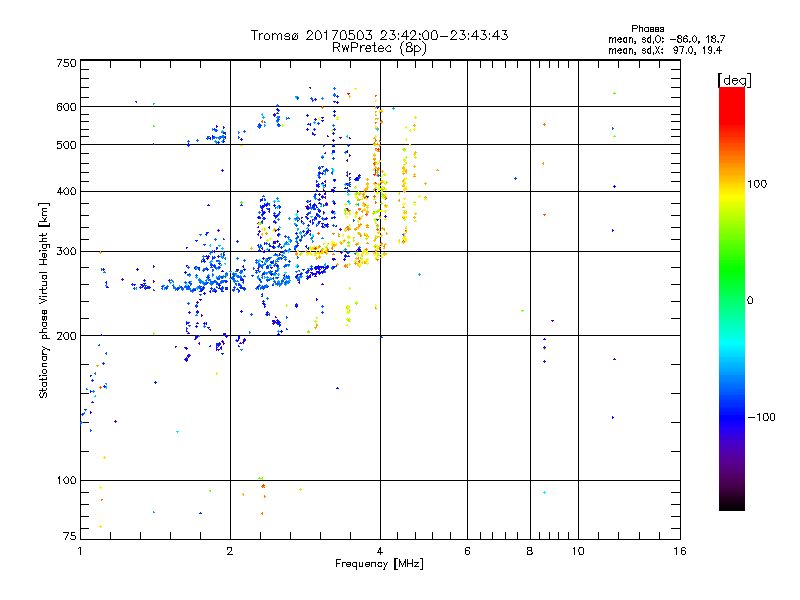800x600 pixels.
Task: Click the 'Phases' header label
Action: point(647,29)
